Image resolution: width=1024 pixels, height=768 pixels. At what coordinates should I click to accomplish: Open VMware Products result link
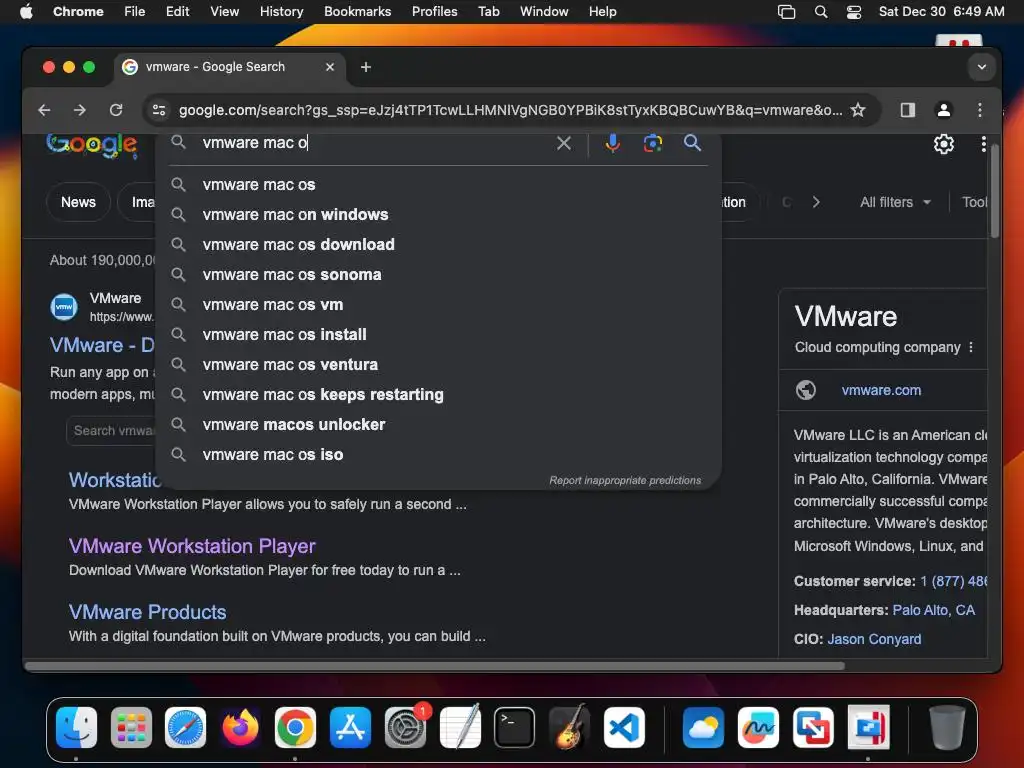(x=148, y=612)
